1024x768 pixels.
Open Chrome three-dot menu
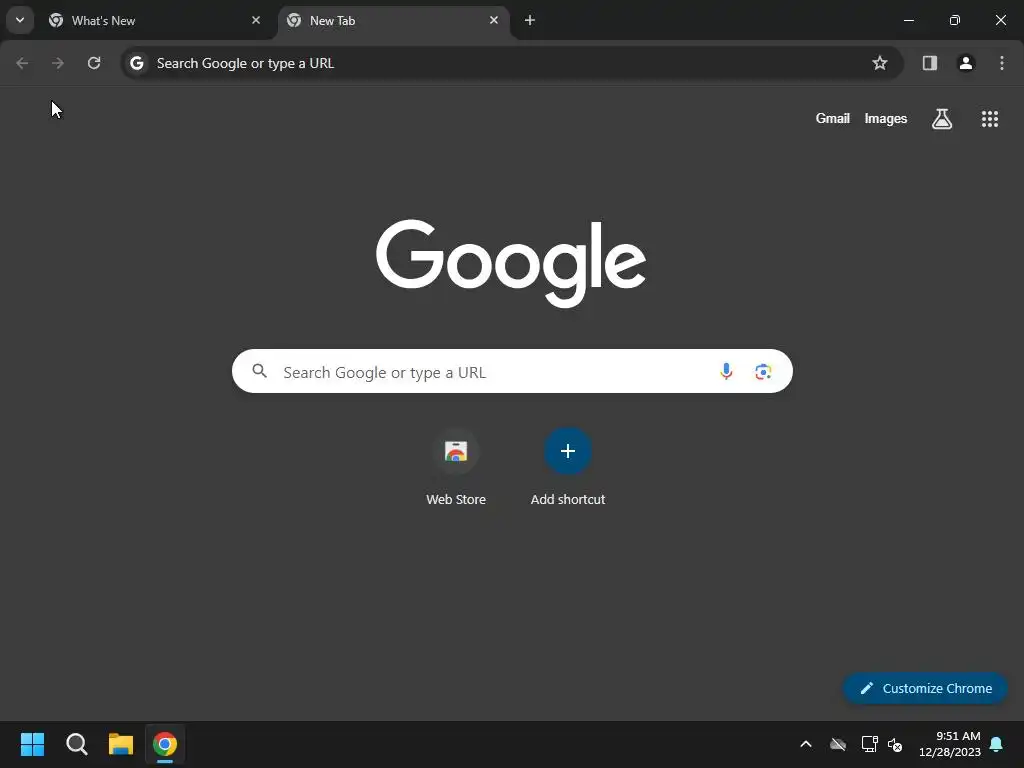coord(1002,63)
